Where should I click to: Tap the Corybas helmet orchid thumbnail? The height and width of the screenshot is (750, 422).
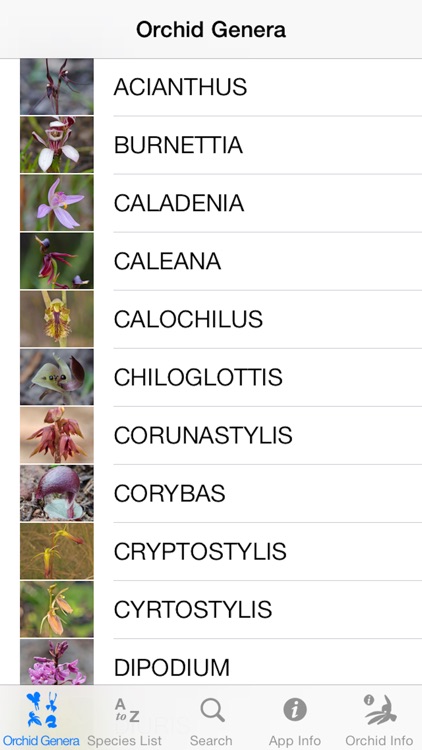click(57, 493)
